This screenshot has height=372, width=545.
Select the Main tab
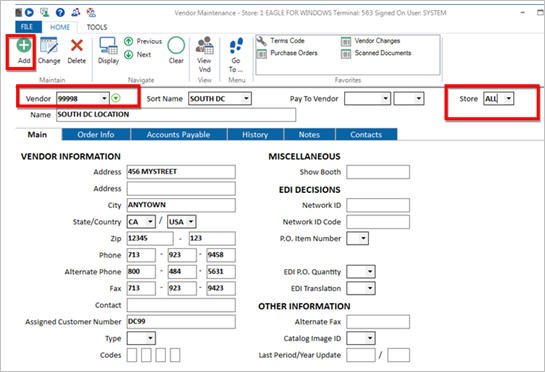tap(38, 135)
